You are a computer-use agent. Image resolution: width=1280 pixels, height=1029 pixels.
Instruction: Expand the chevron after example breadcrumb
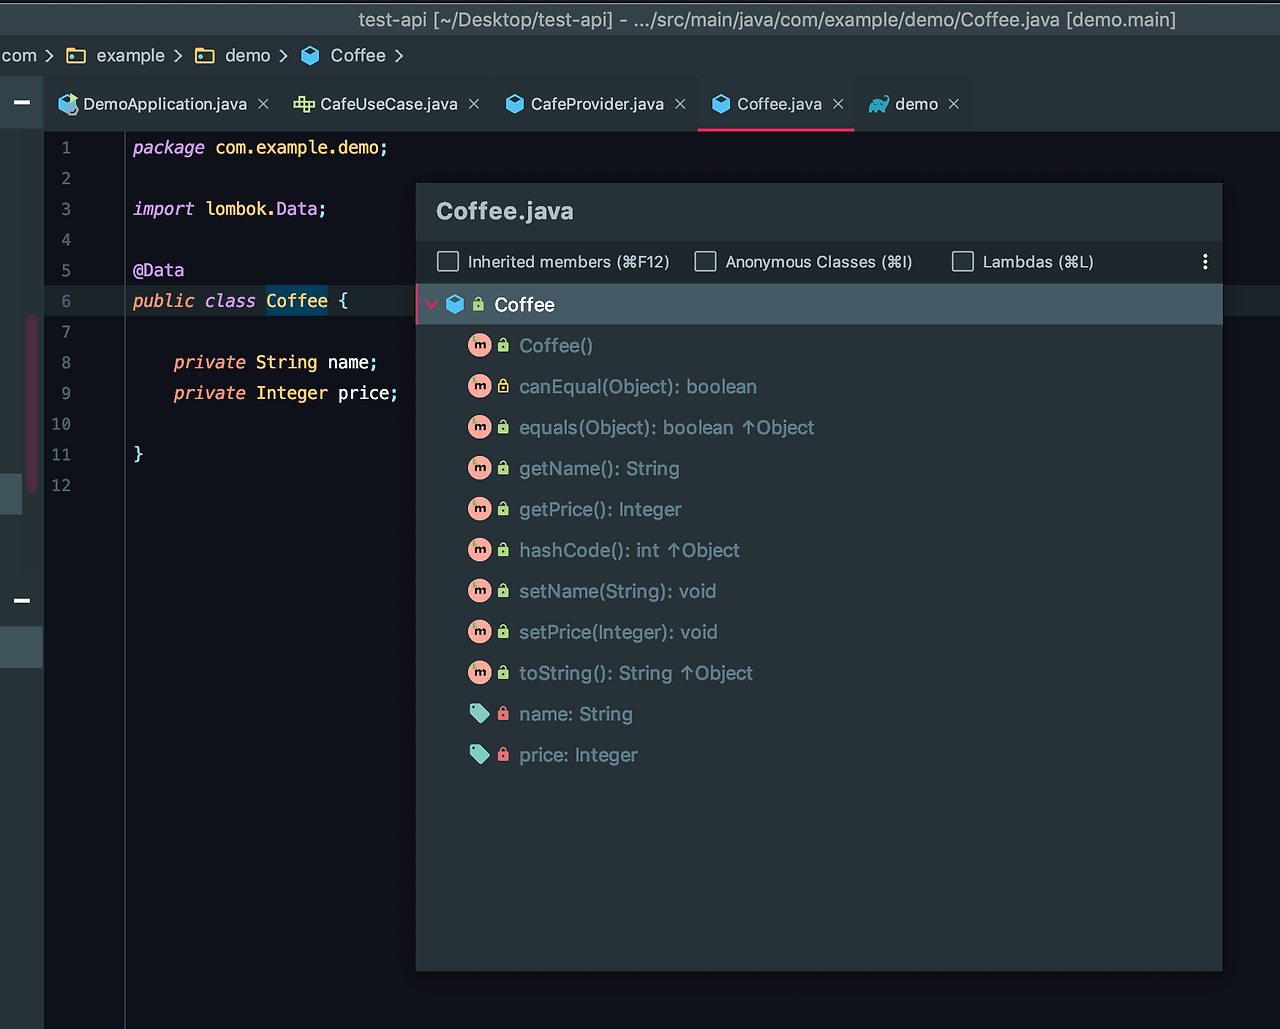pos(178,56)
